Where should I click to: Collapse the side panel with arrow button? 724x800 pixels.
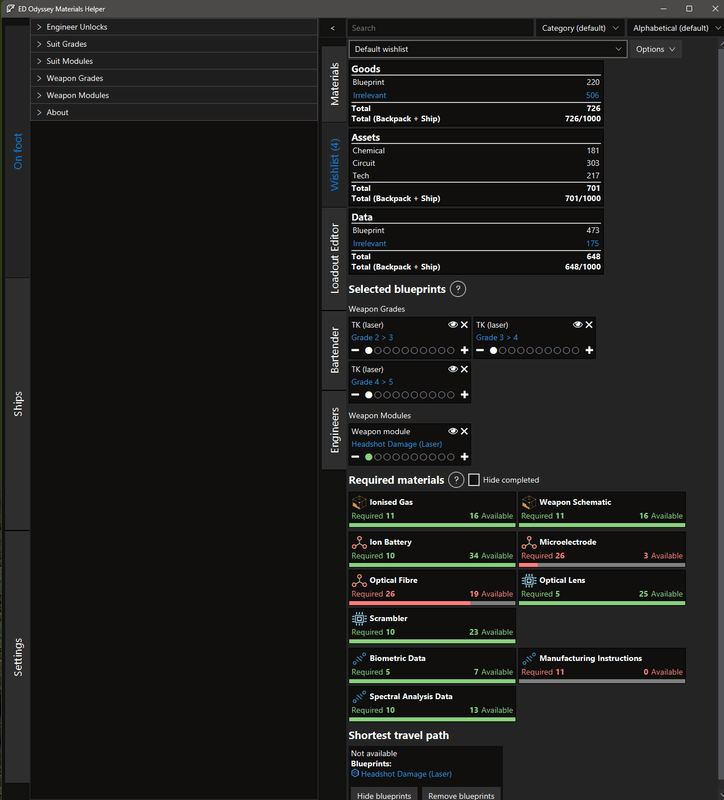point(333,28)
